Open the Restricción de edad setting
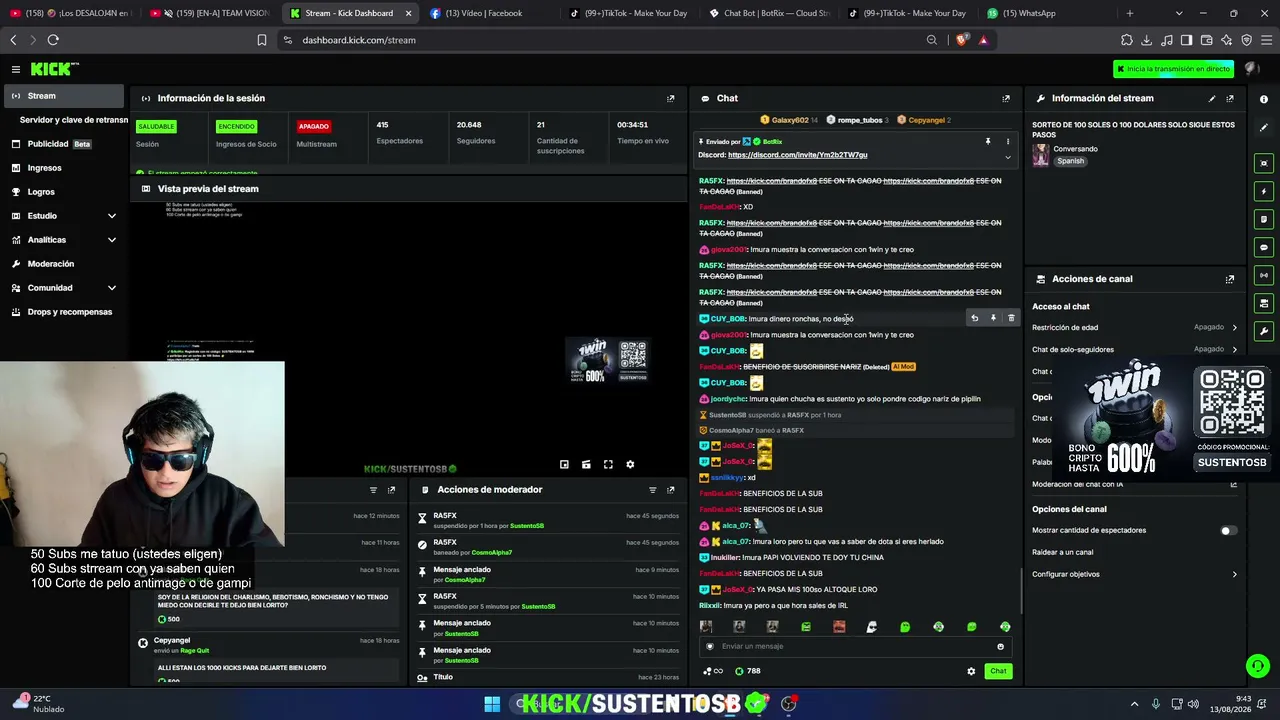The width and height of the screenshot is (1280, 720). click(1135, 327)
